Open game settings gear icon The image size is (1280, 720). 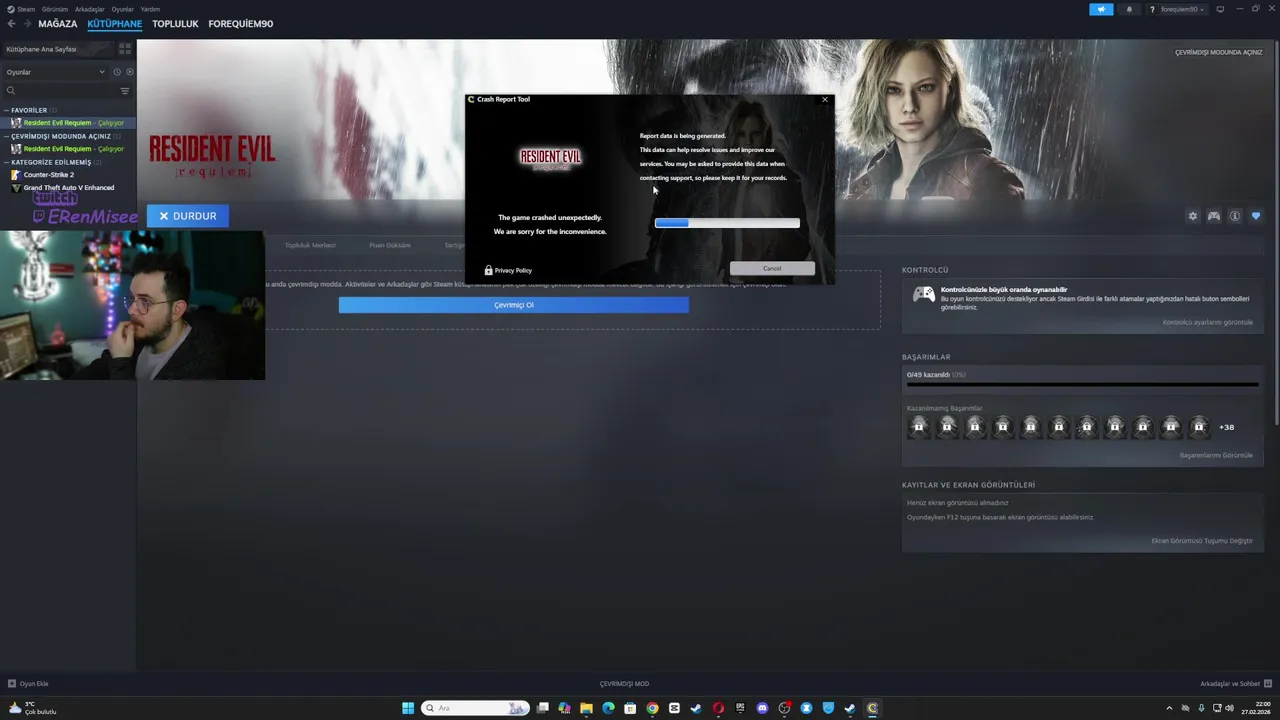click(x=1192, y=216)
